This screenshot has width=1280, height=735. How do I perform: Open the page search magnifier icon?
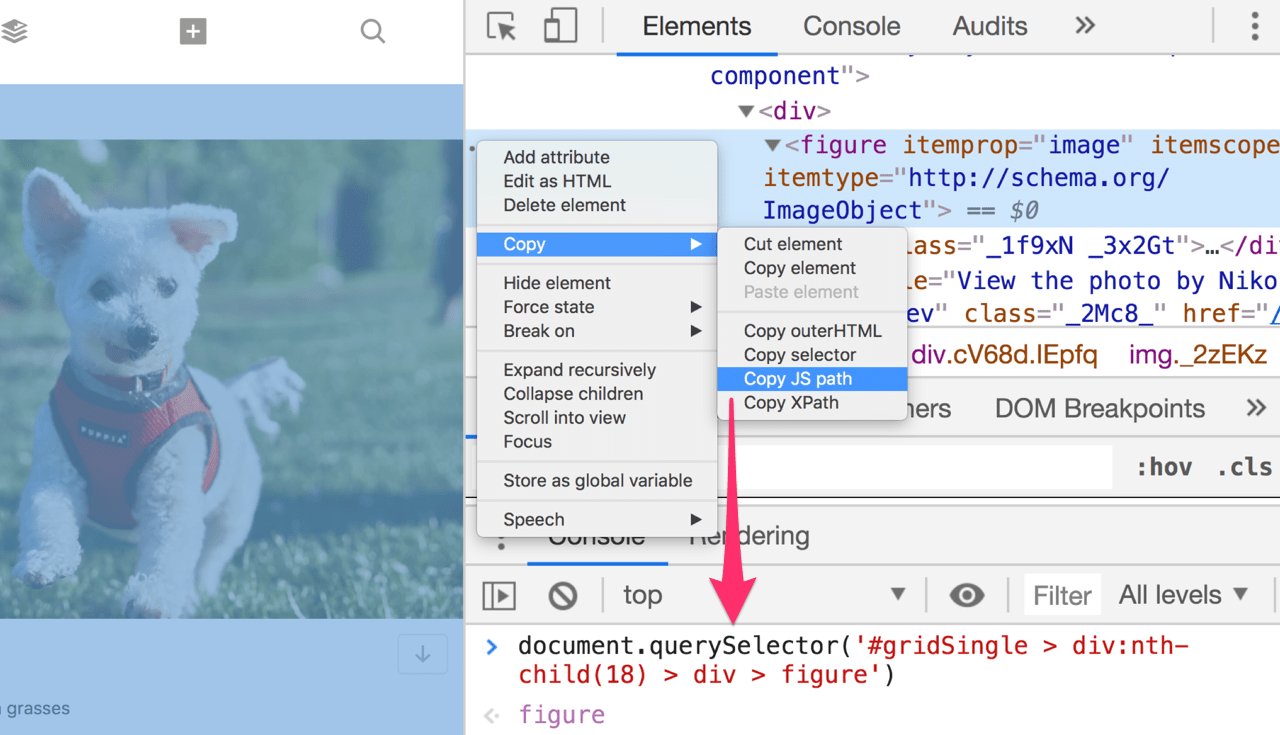coord(372,32)
